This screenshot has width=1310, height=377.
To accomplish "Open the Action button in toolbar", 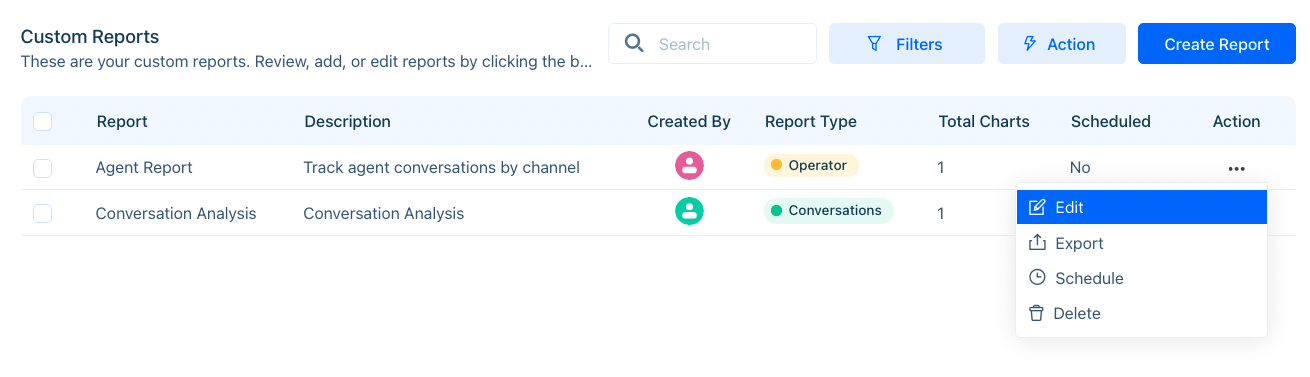I will (x=1061, y=44).
